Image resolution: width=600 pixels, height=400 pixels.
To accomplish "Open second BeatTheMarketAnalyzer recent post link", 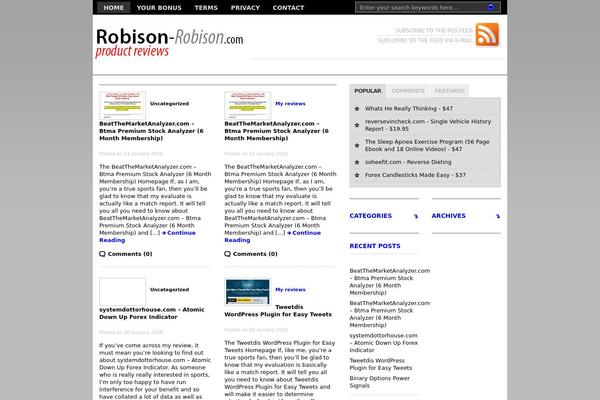I will coord(390,314).
